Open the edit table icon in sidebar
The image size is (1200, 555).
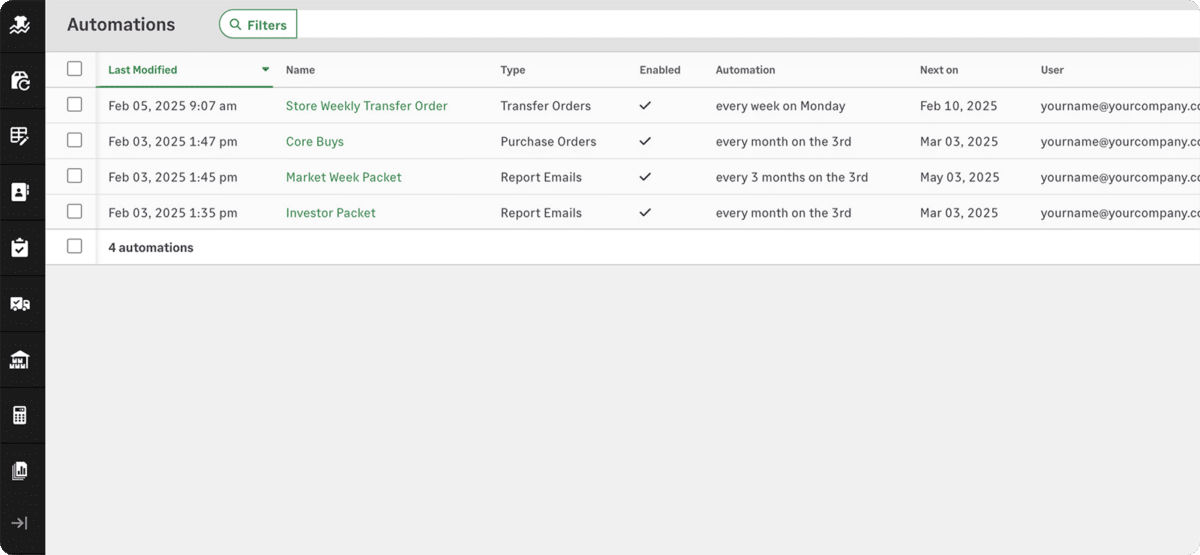20,137
